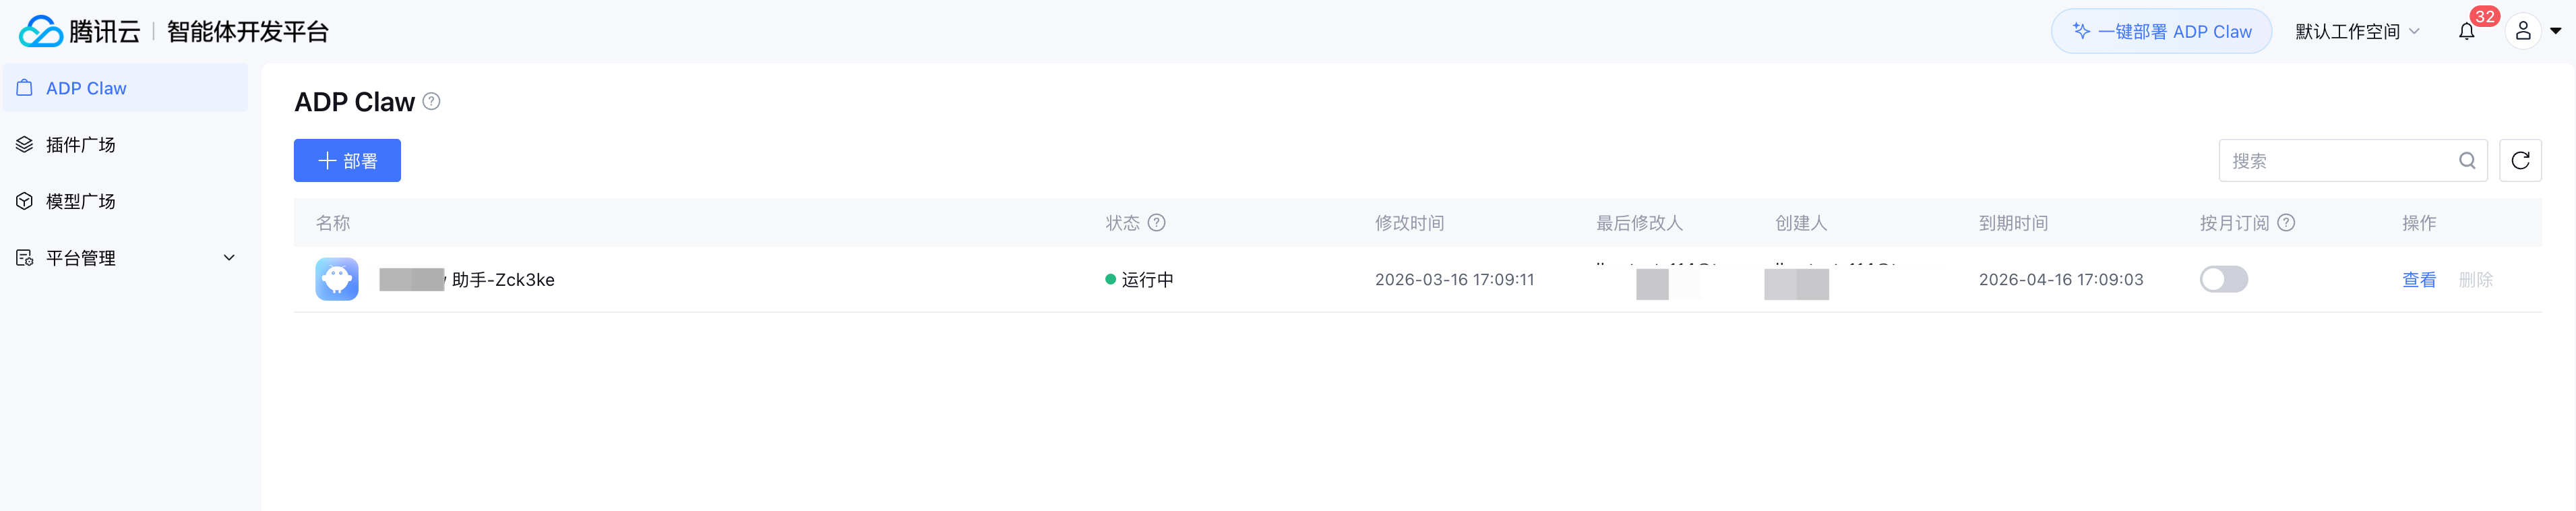Select ADP Claw in the sidebar
Screen dimensions: 2576x511
(86, 89)
